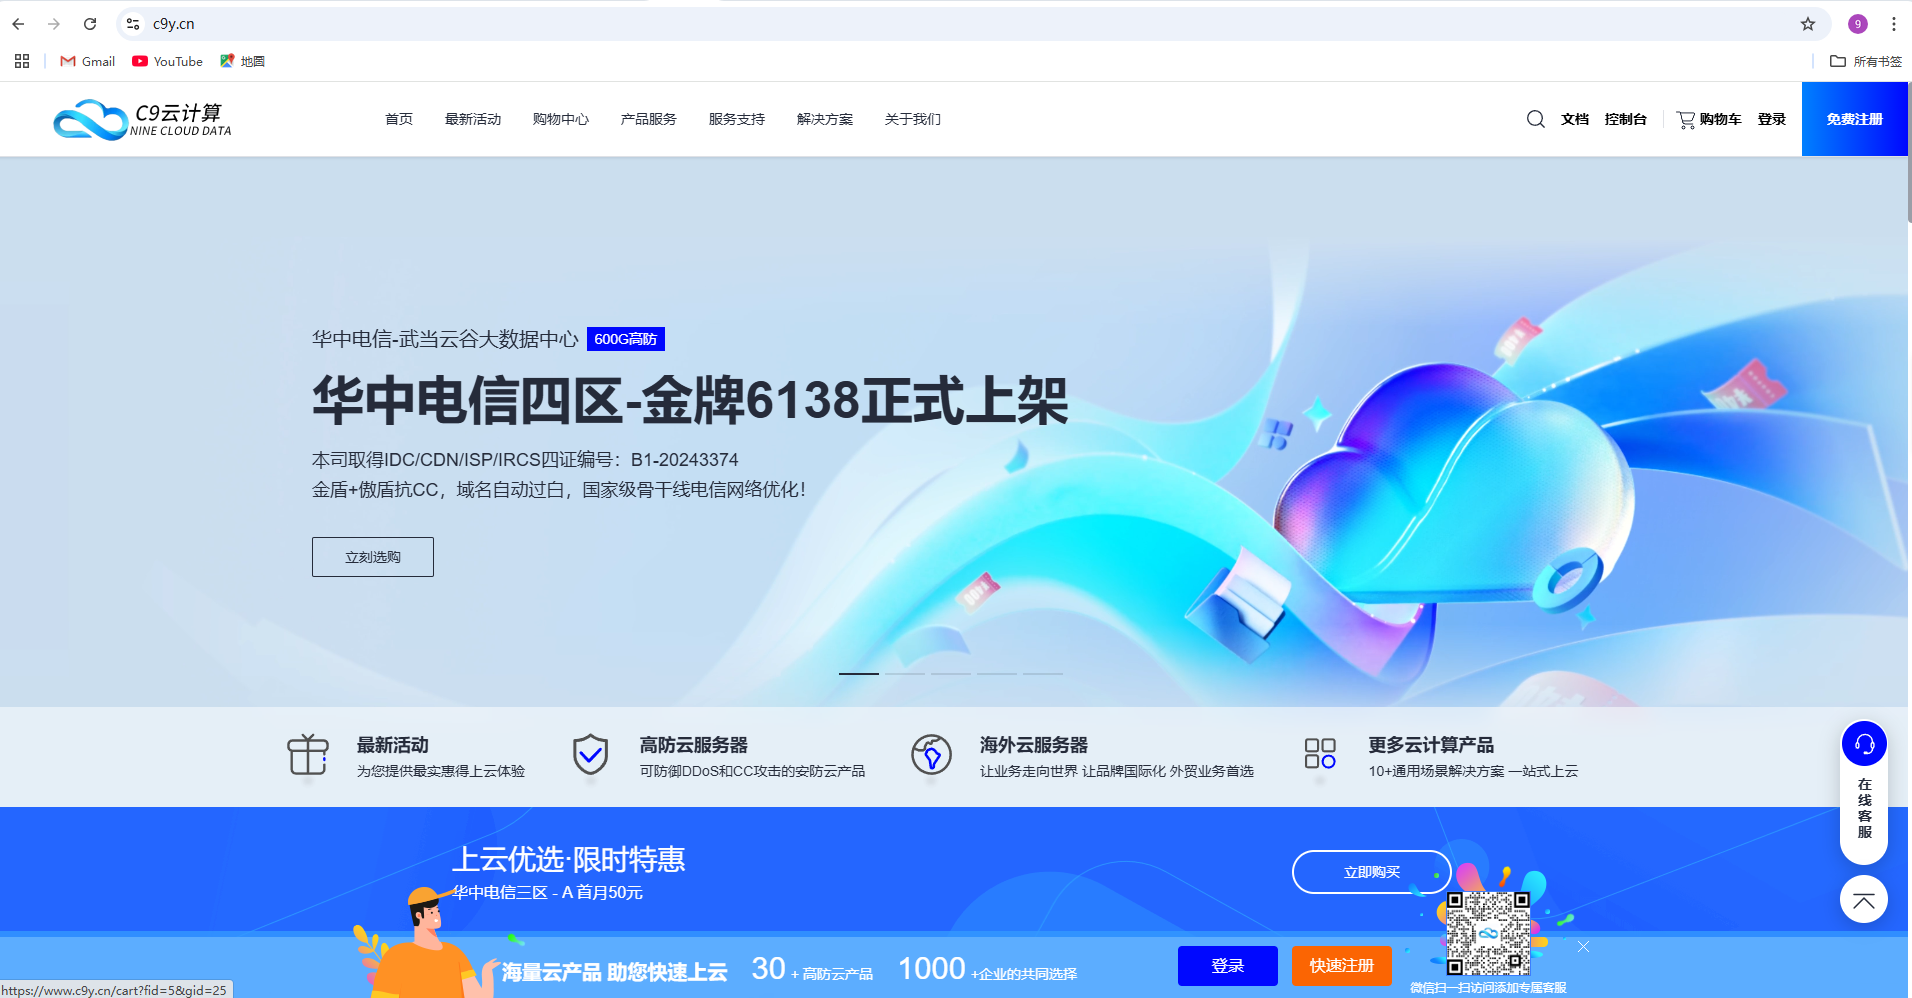Click the browser address bar

900,24
